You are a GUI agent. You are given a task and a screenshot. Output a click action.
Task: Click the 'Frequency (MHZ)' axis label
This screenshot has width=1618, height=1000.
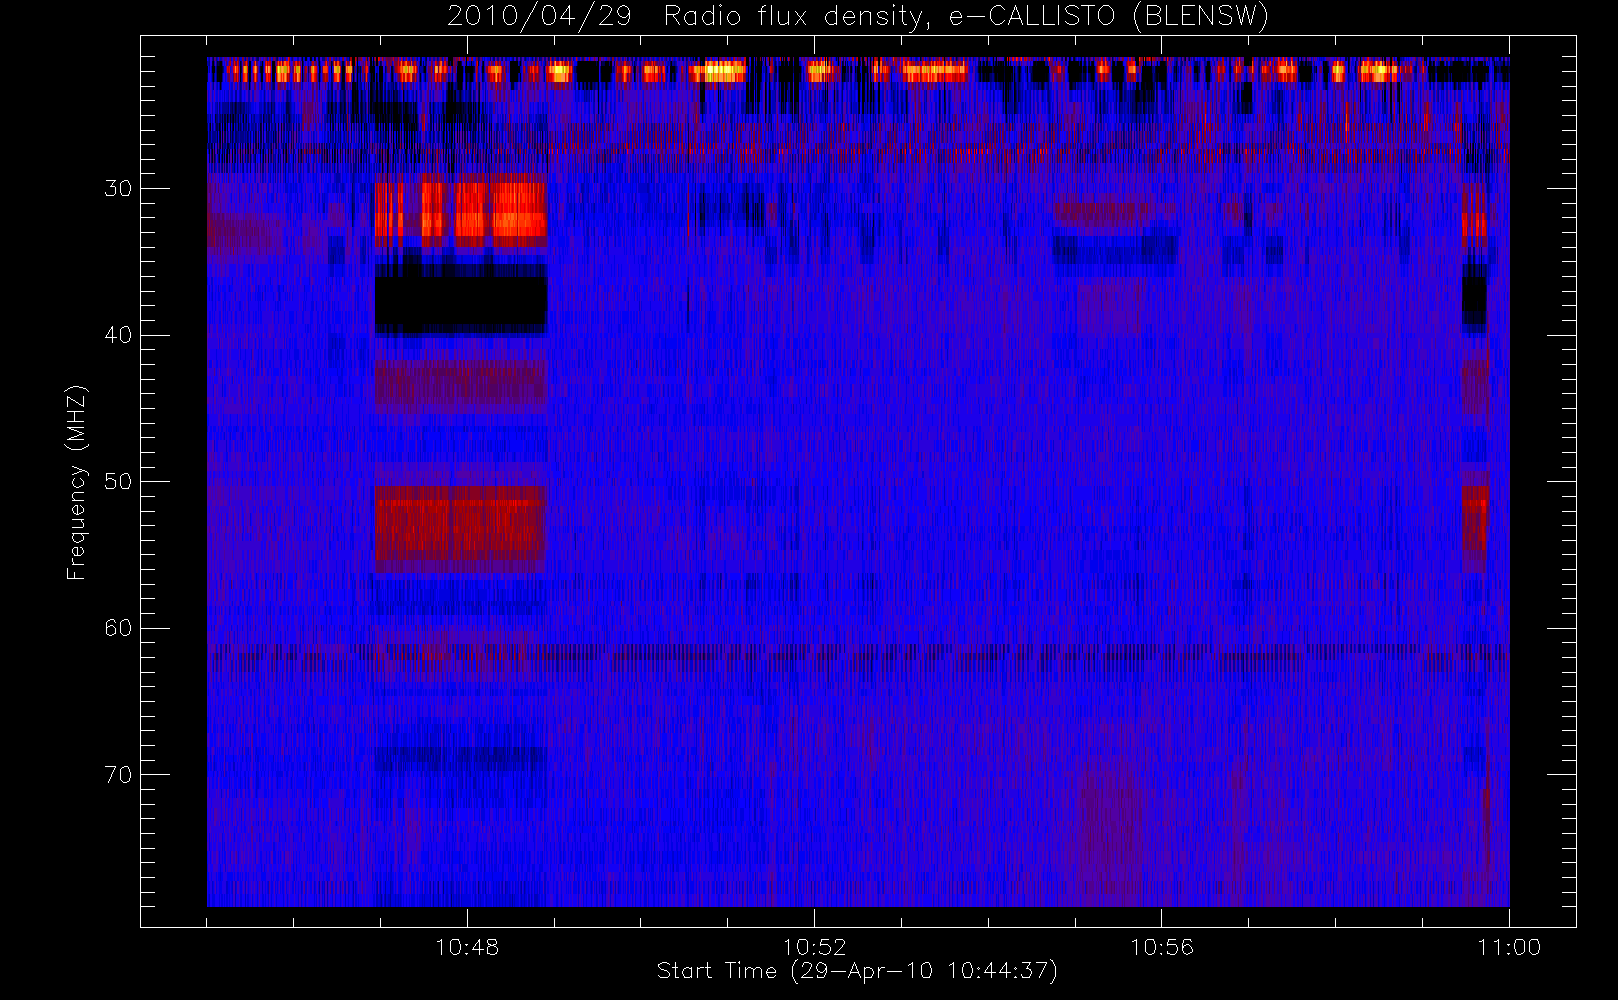76,483
